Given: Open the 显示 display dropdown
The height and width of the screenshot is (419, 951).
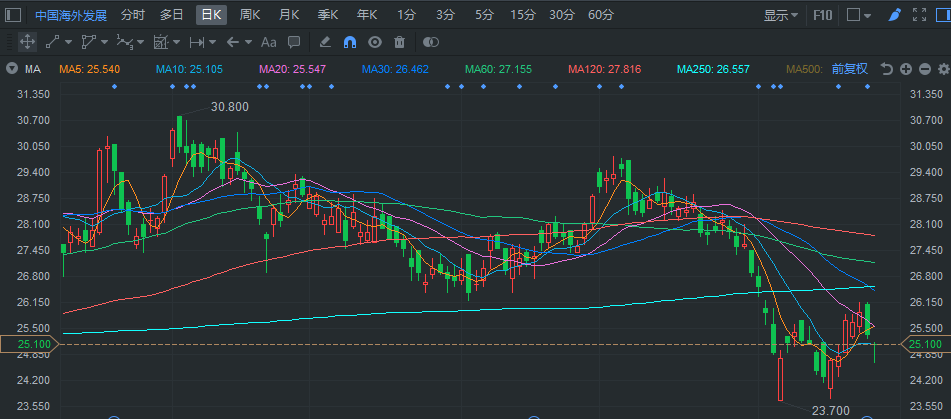Looking at the screenshot, I should (x=781, y=15).
